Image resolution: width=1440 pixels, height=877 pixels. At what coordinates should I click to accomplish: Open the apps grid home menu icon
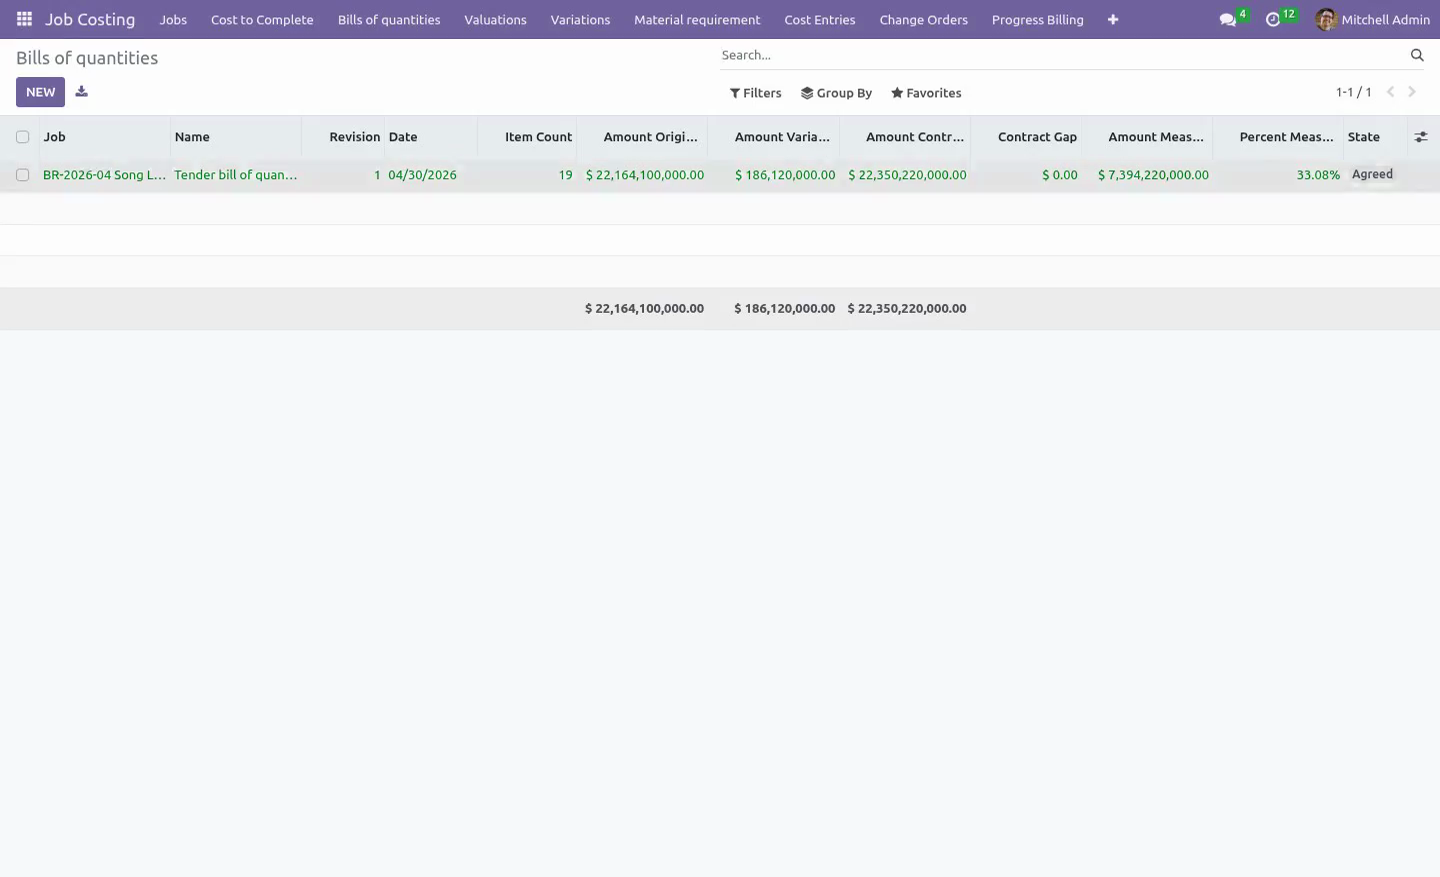pos(24,19)
